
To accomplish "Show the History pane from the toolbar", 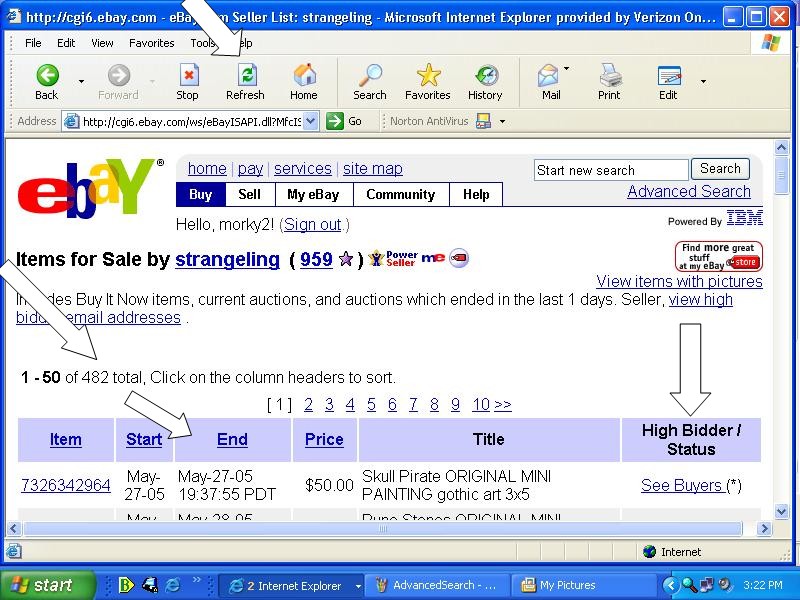I will (x=485, y=82).
